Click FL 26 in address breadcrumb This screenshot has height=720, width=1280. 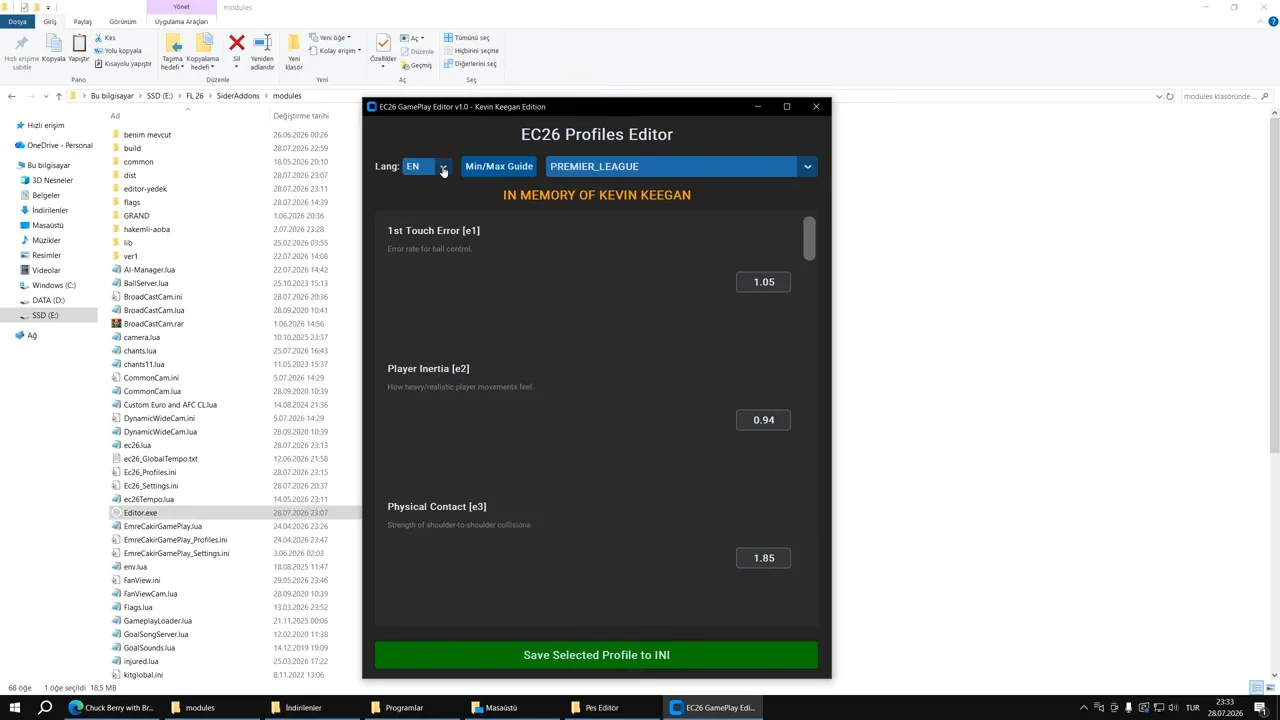194,96
